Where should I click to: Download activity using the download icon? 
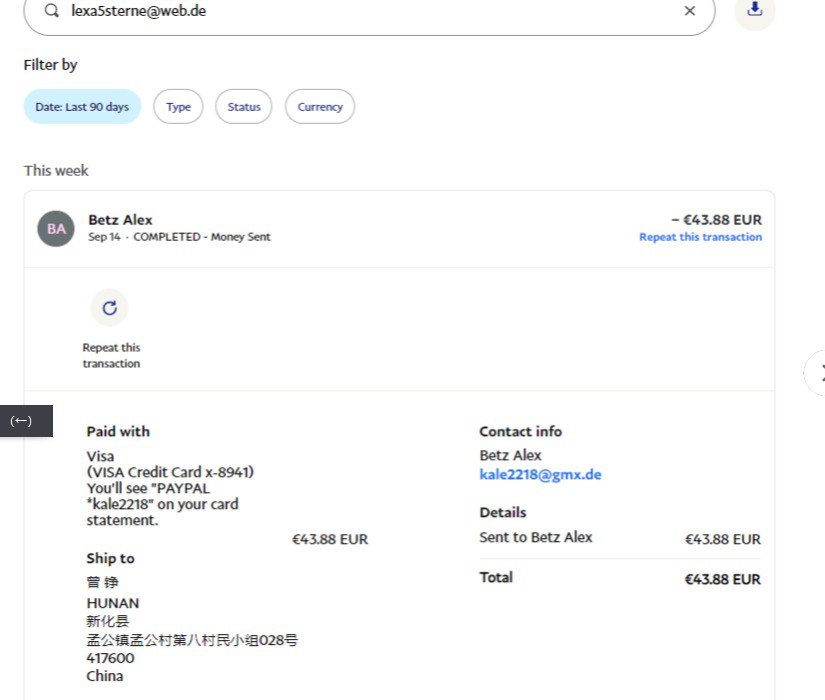click(755, 10)
